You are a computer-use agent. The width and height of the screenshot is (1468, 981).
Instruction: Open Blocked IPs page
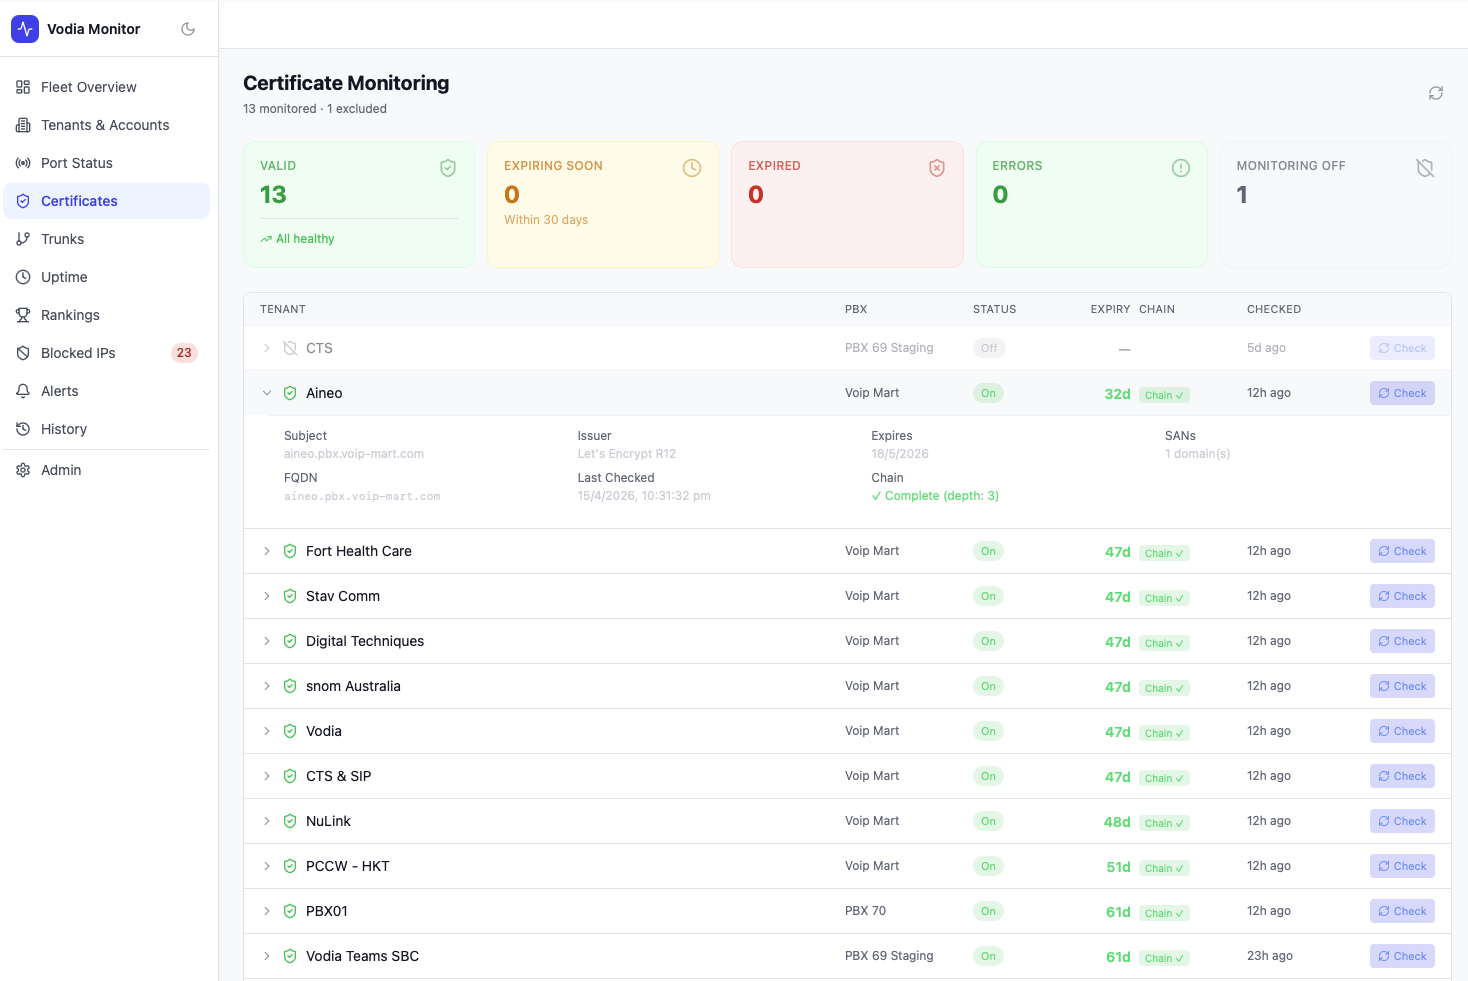pyautogui.click(x=78, y=353)
